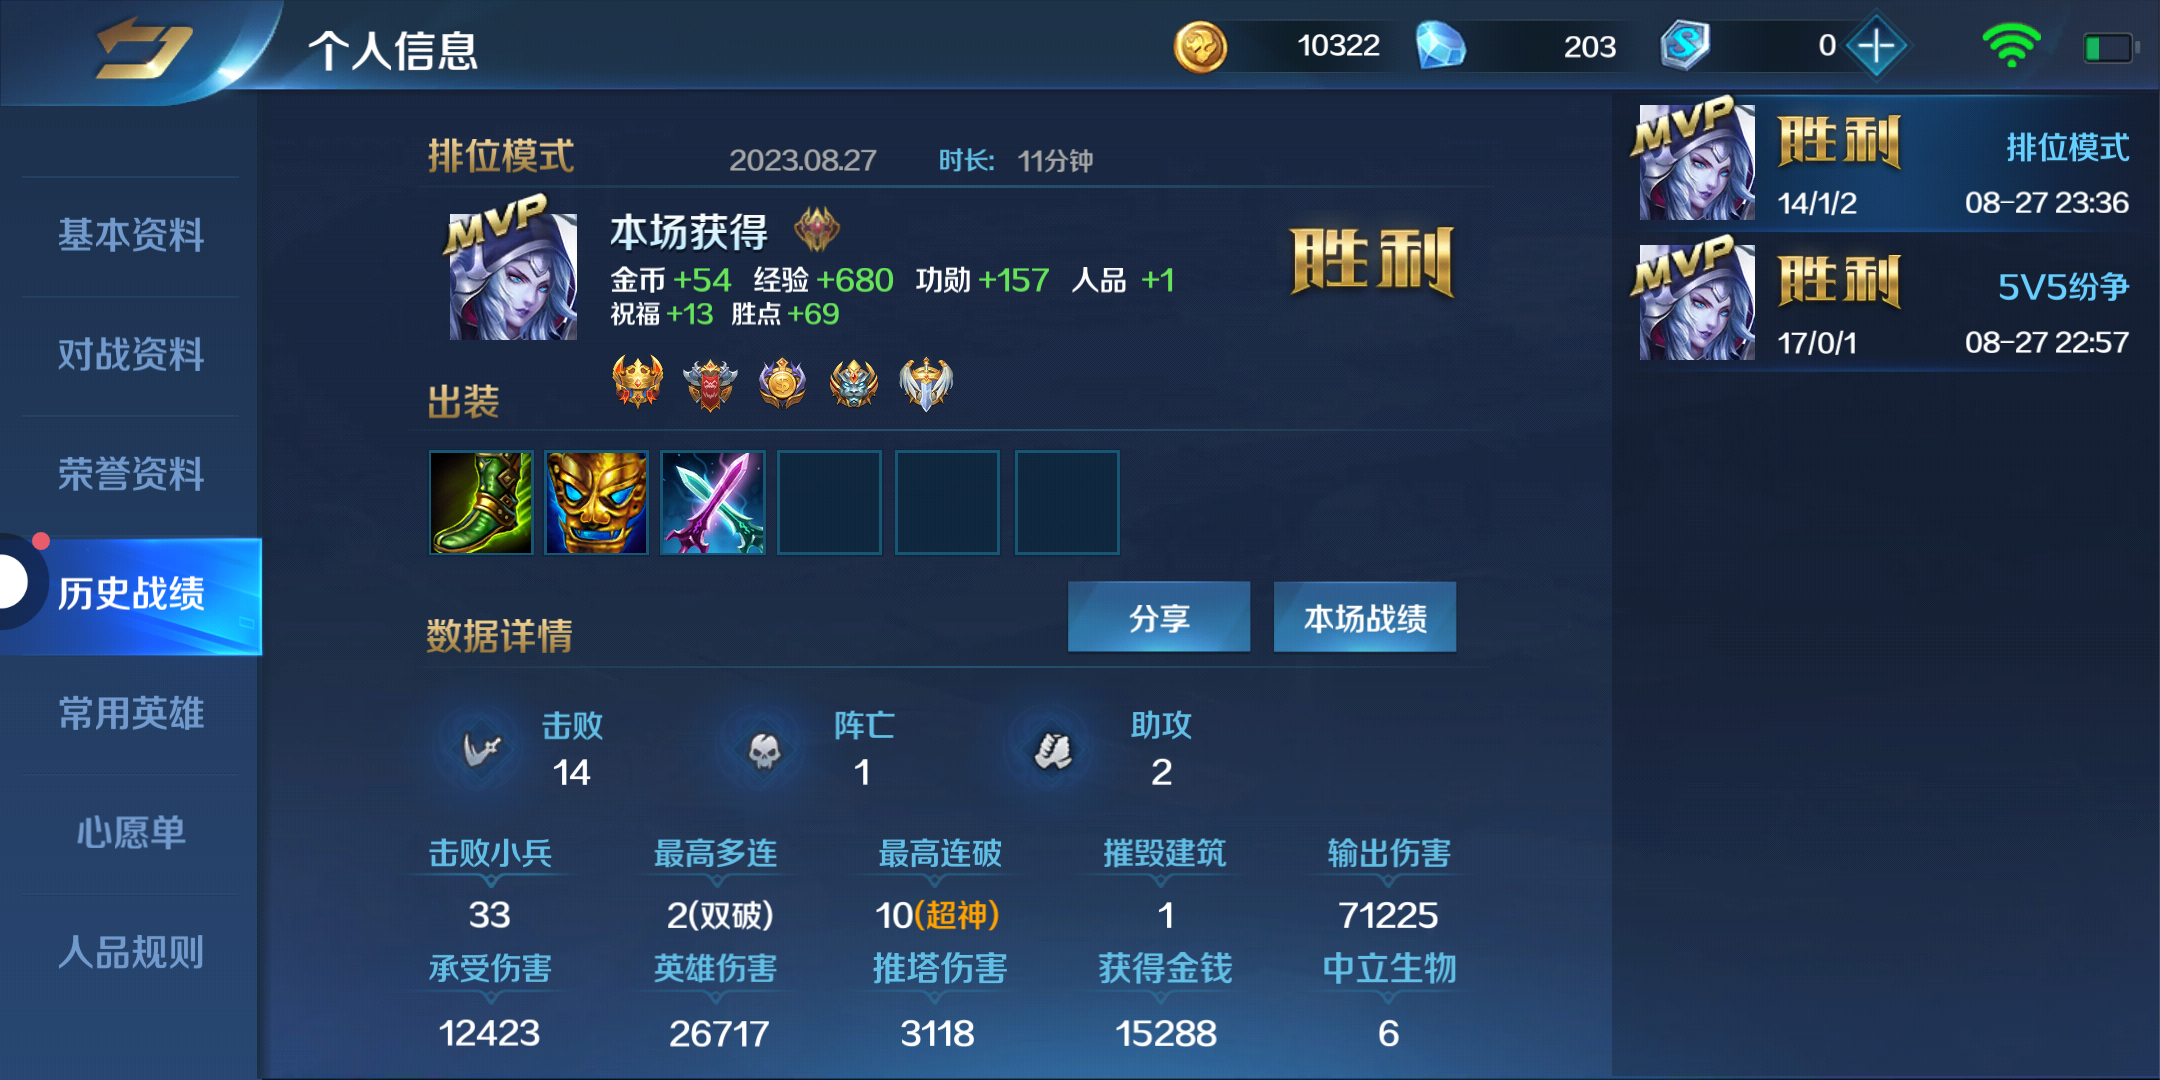
Task: Tap the blue diamond currency icon
Action: [x=1440, y=46]
